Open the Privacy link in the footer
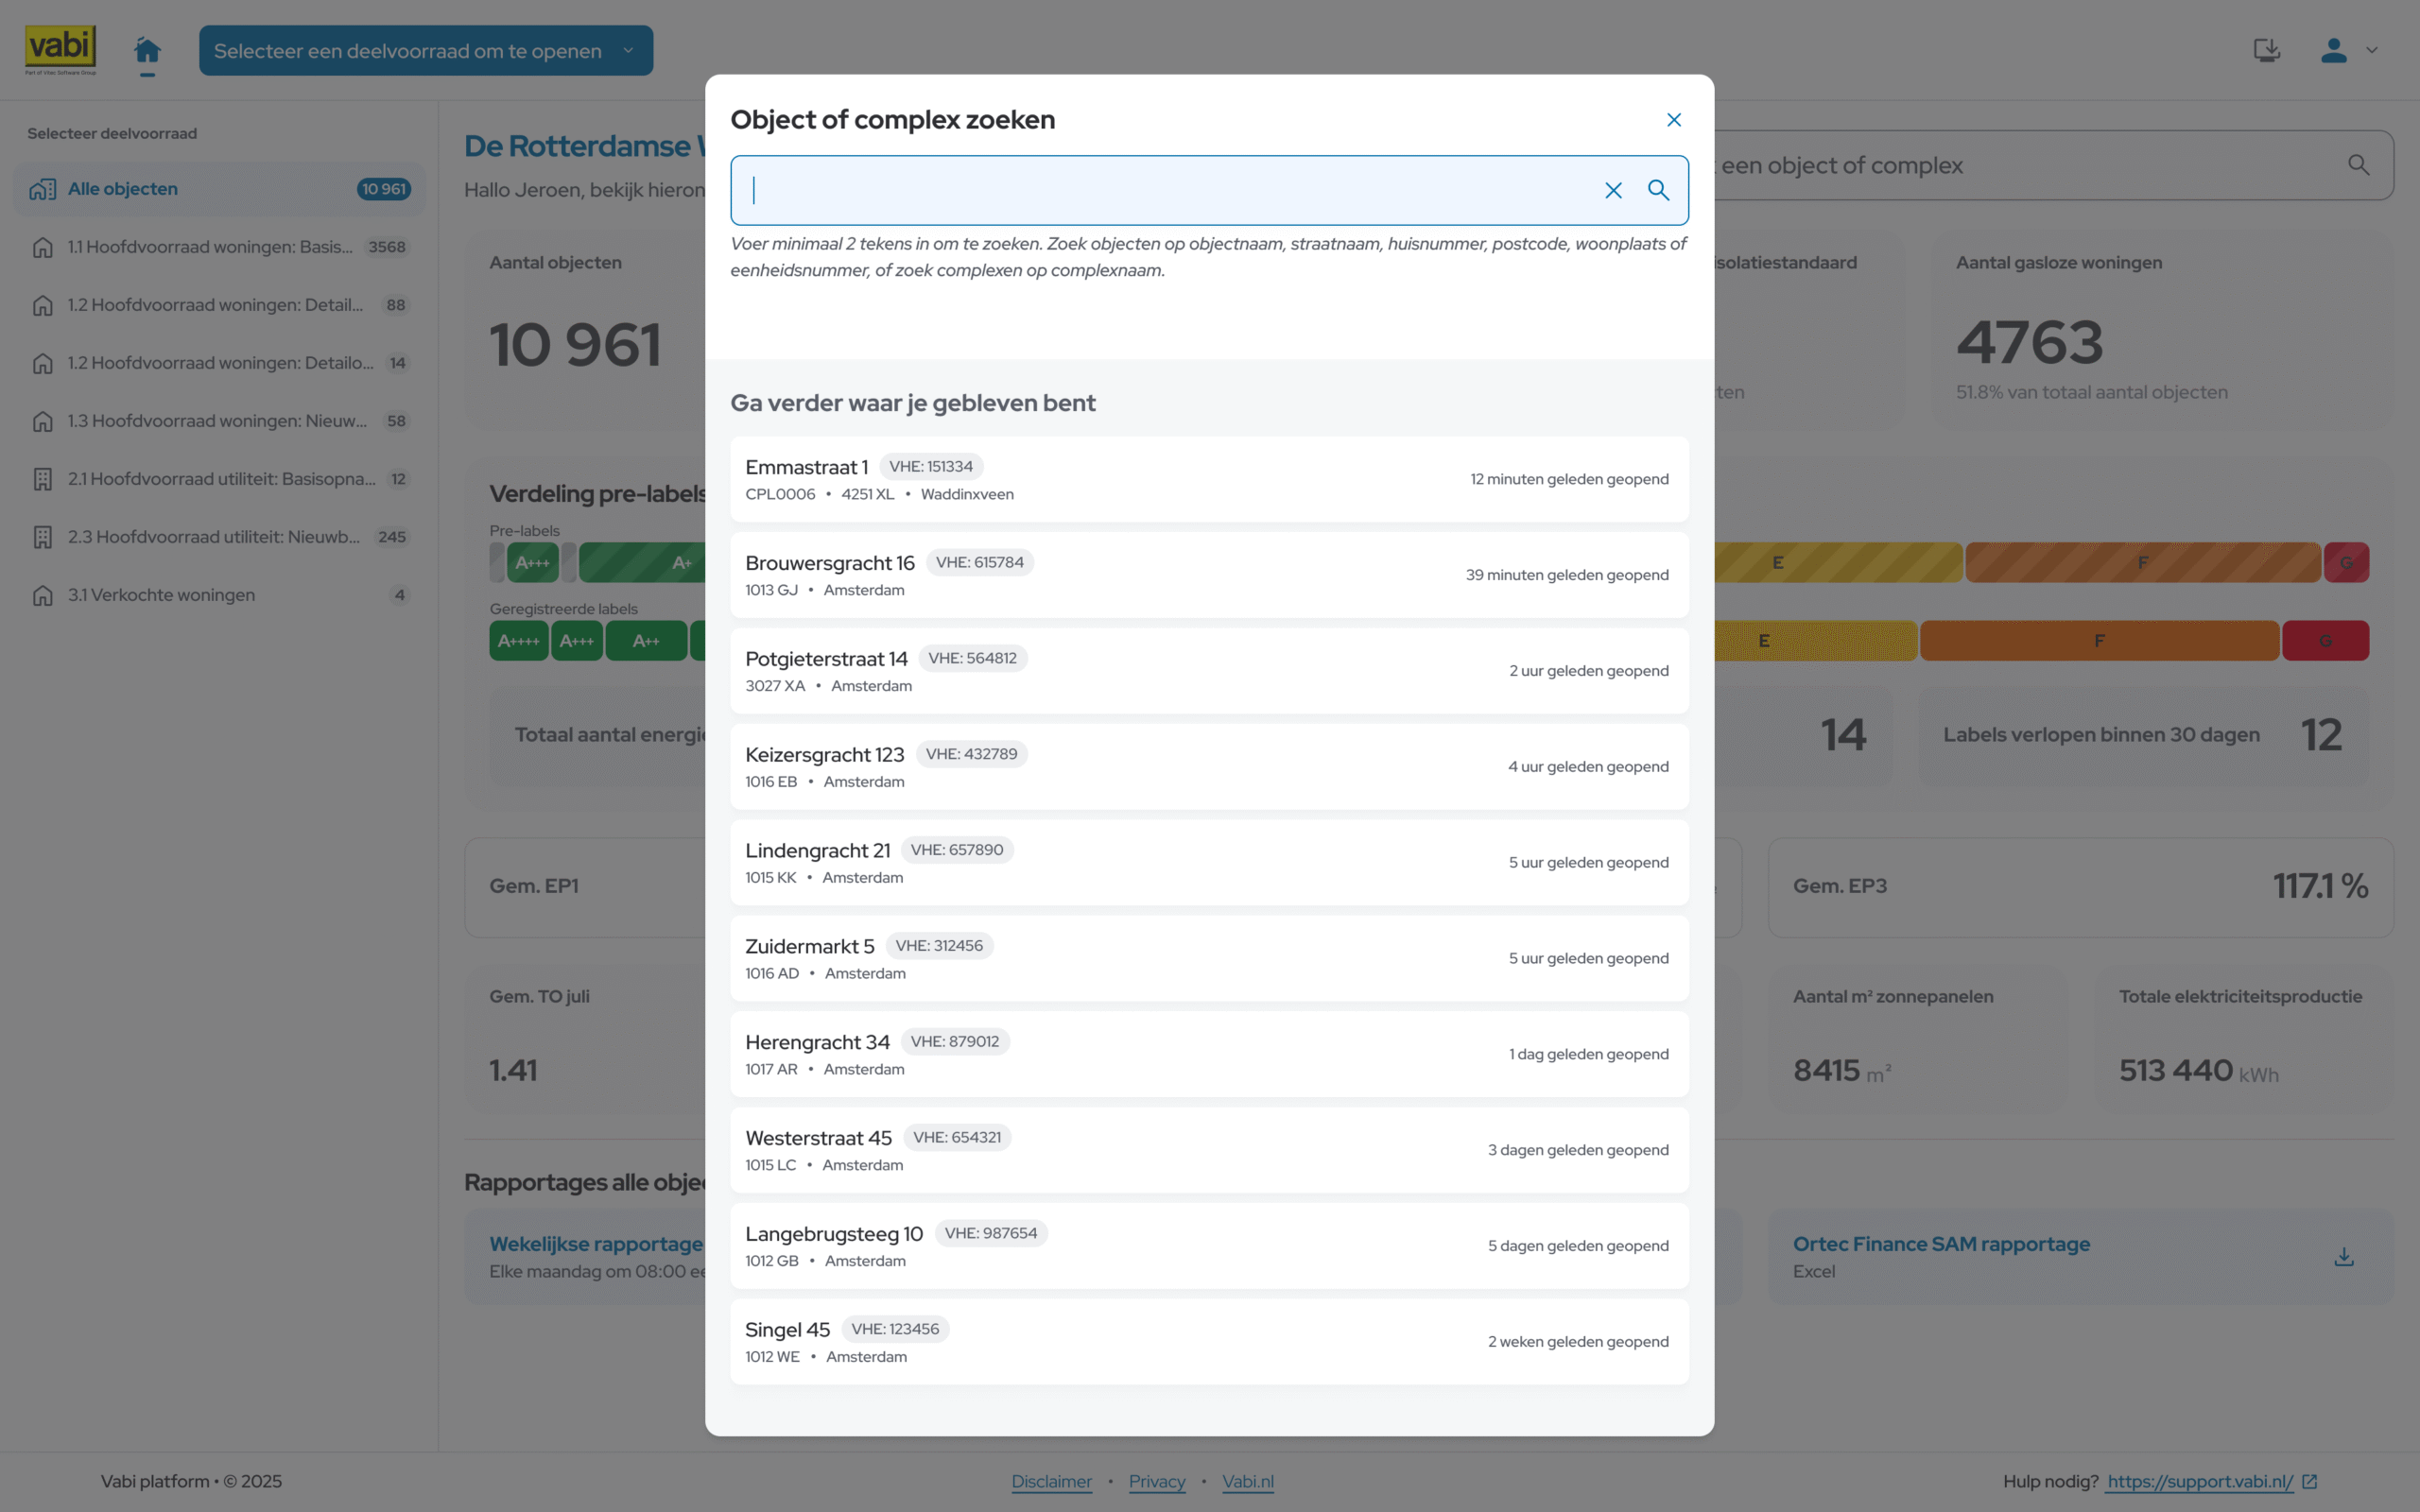 [1157, 1481]
